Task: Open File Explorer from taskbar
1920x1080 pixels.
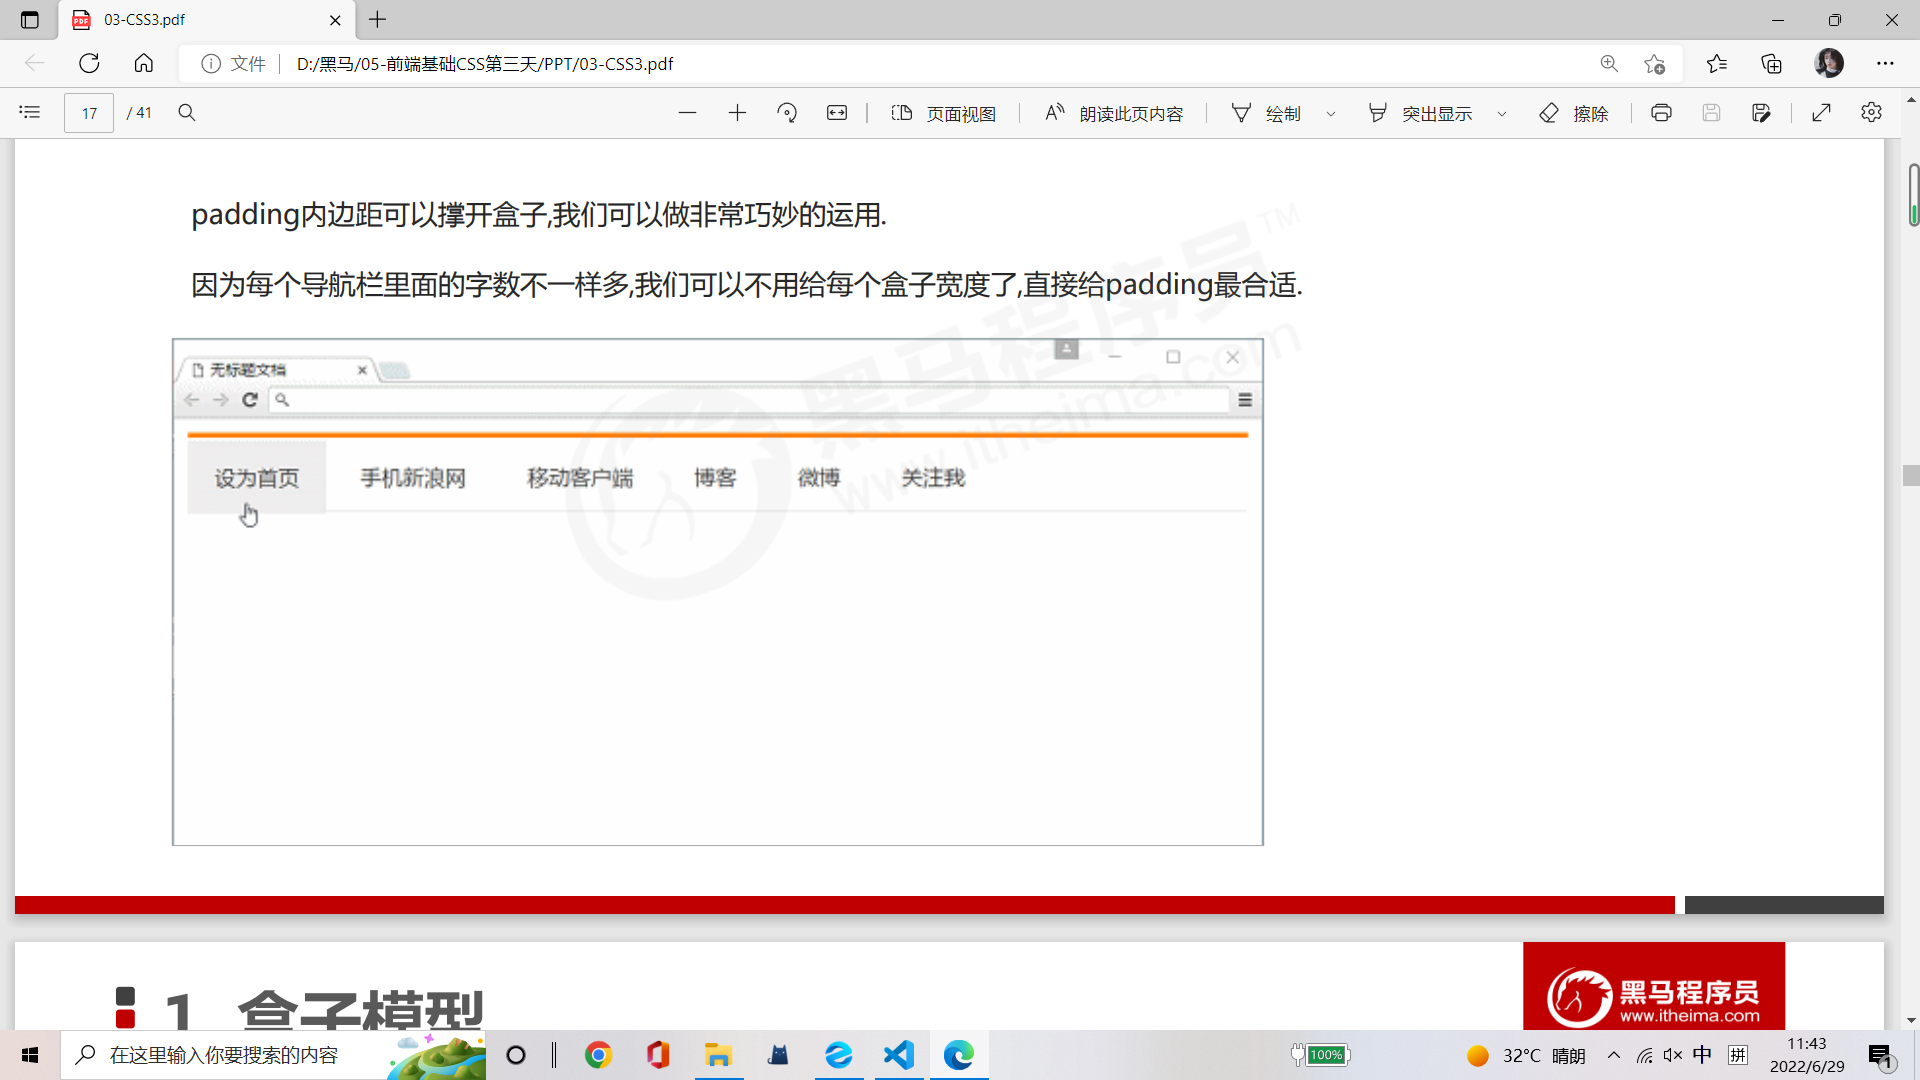Action: [x=718, y=1055]
